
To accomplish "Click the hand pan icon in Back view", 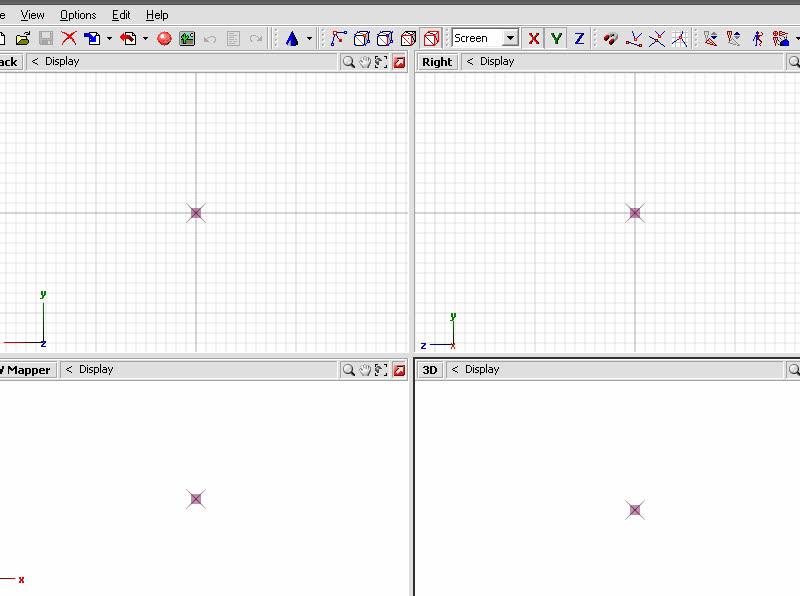I will (x=365, y=62).
